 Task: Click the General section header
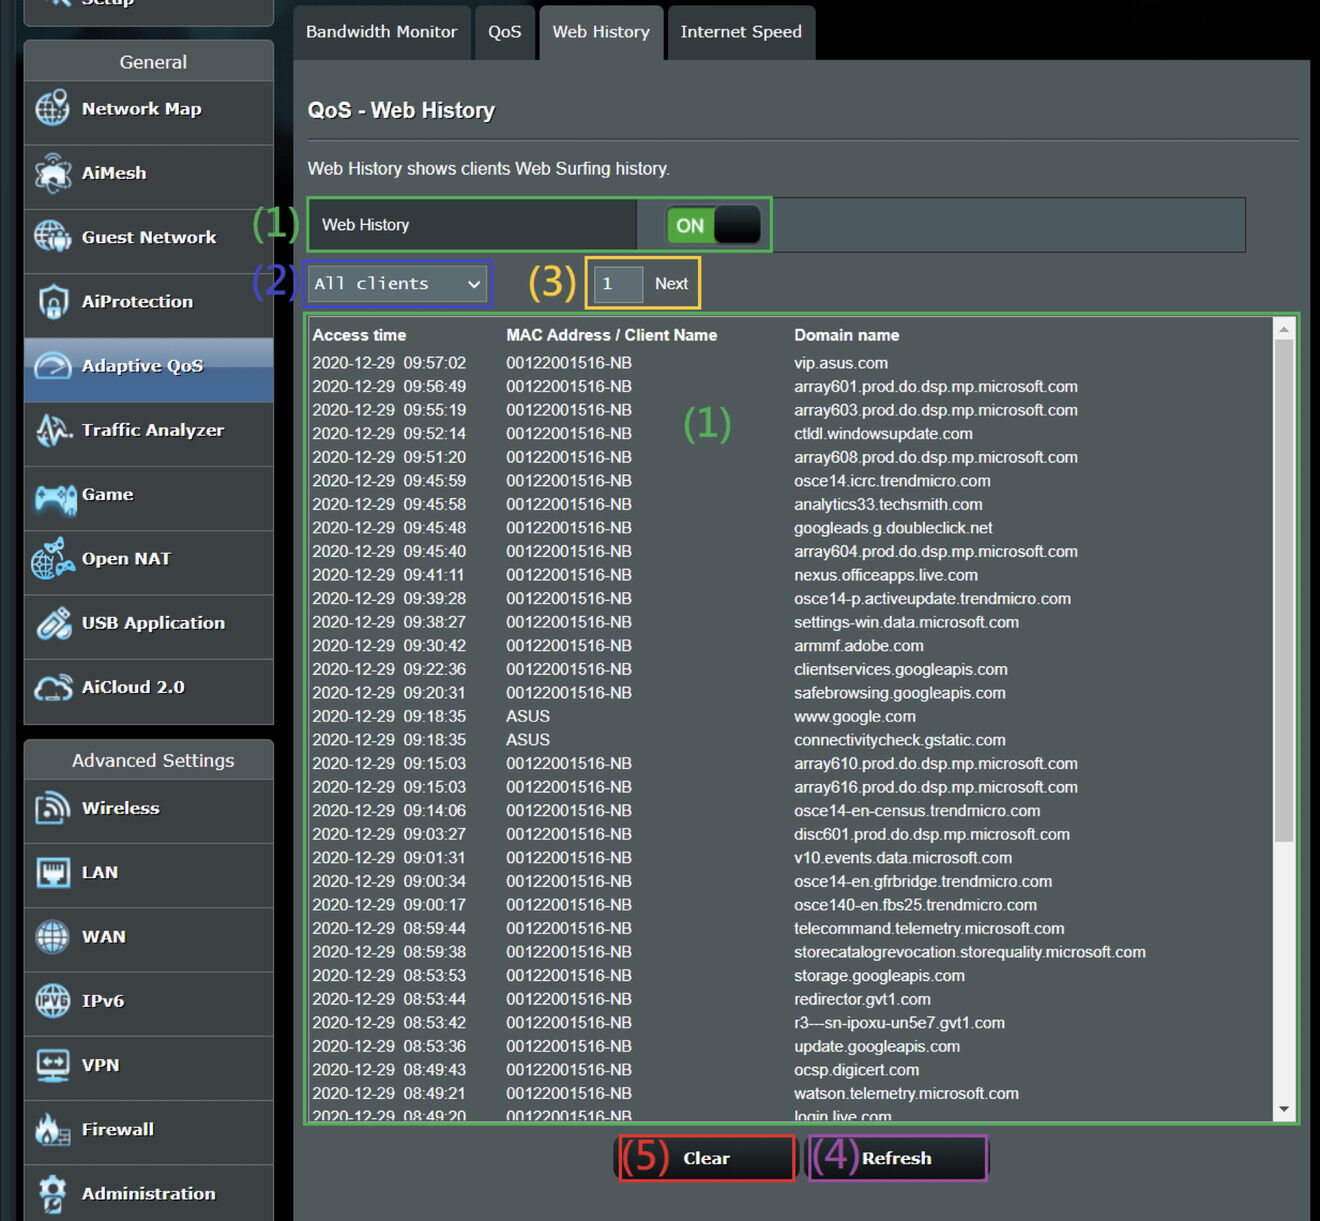tap(153, 62)
